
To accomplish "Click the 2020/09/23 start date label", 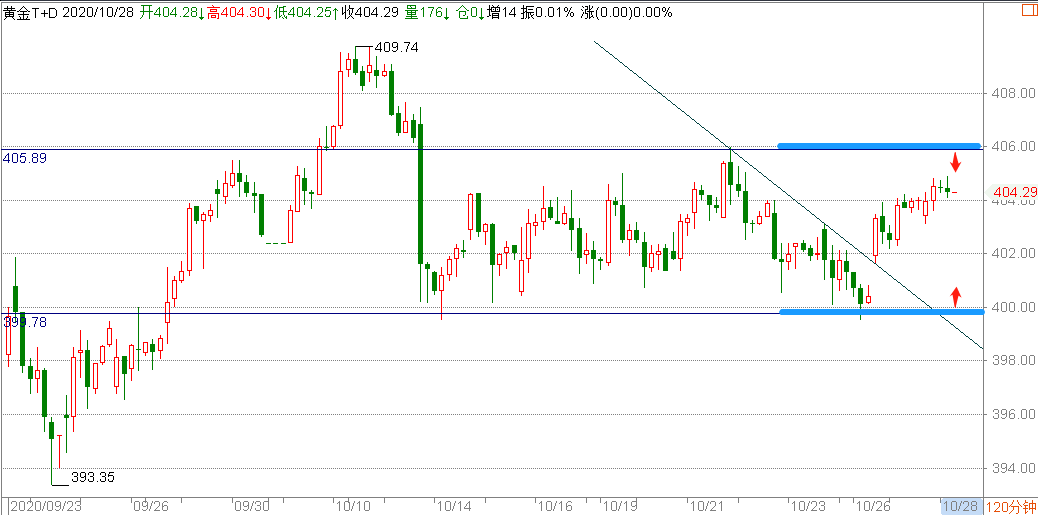I will (46, 506).
